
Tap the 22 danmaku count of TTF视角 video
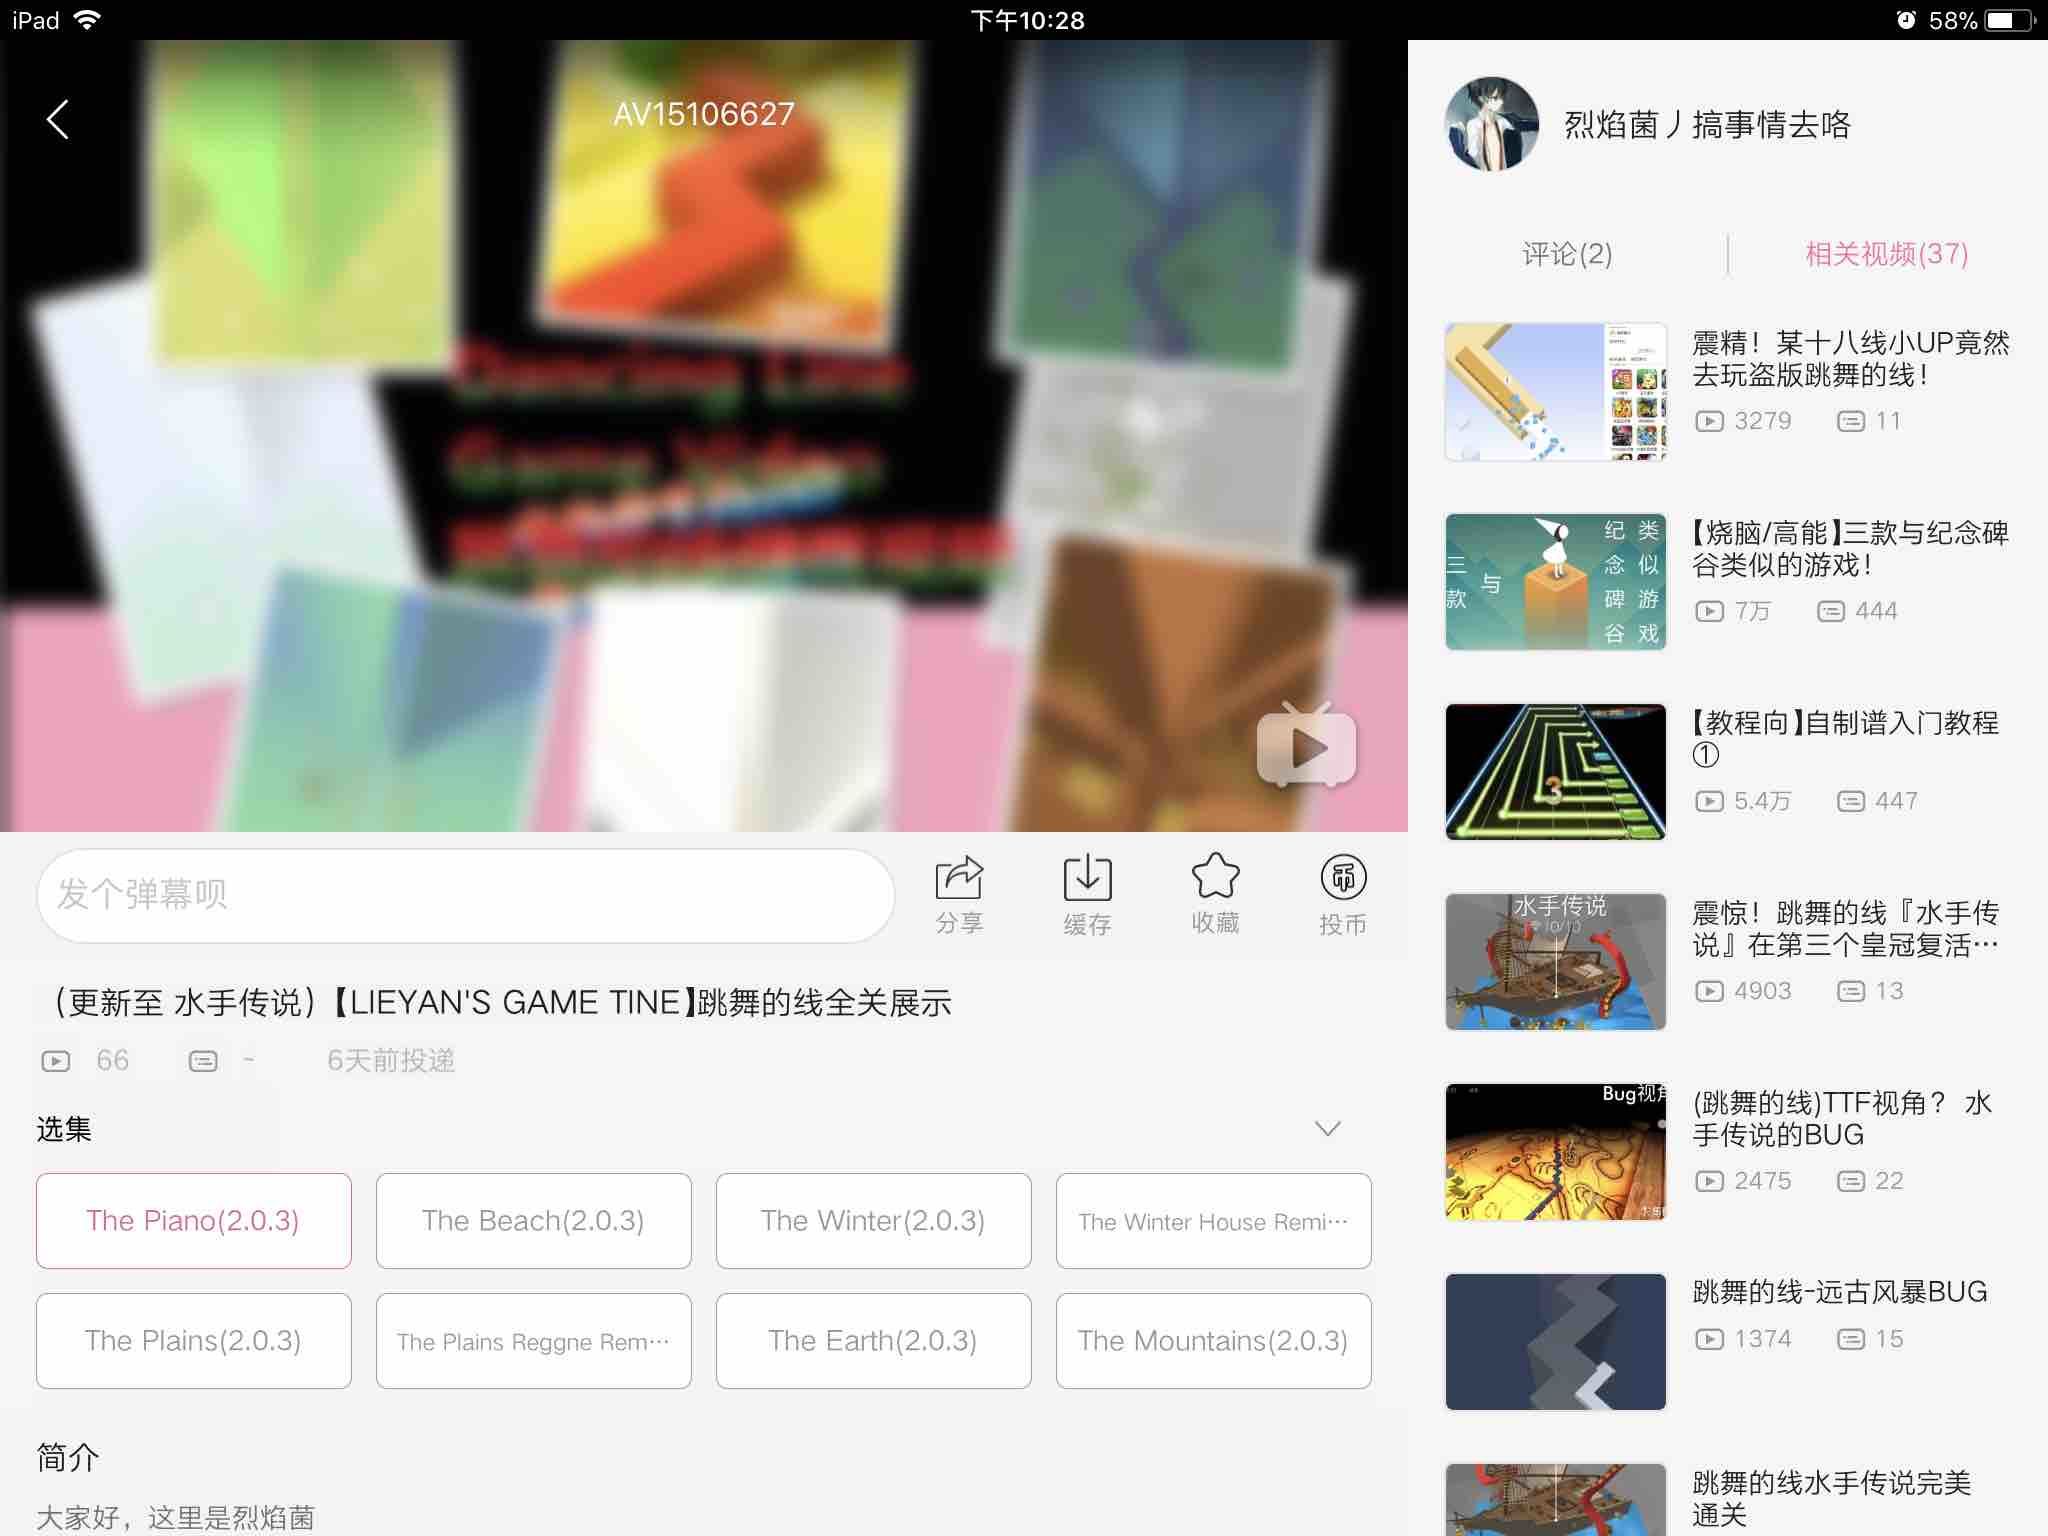tap(1889, 1181)
